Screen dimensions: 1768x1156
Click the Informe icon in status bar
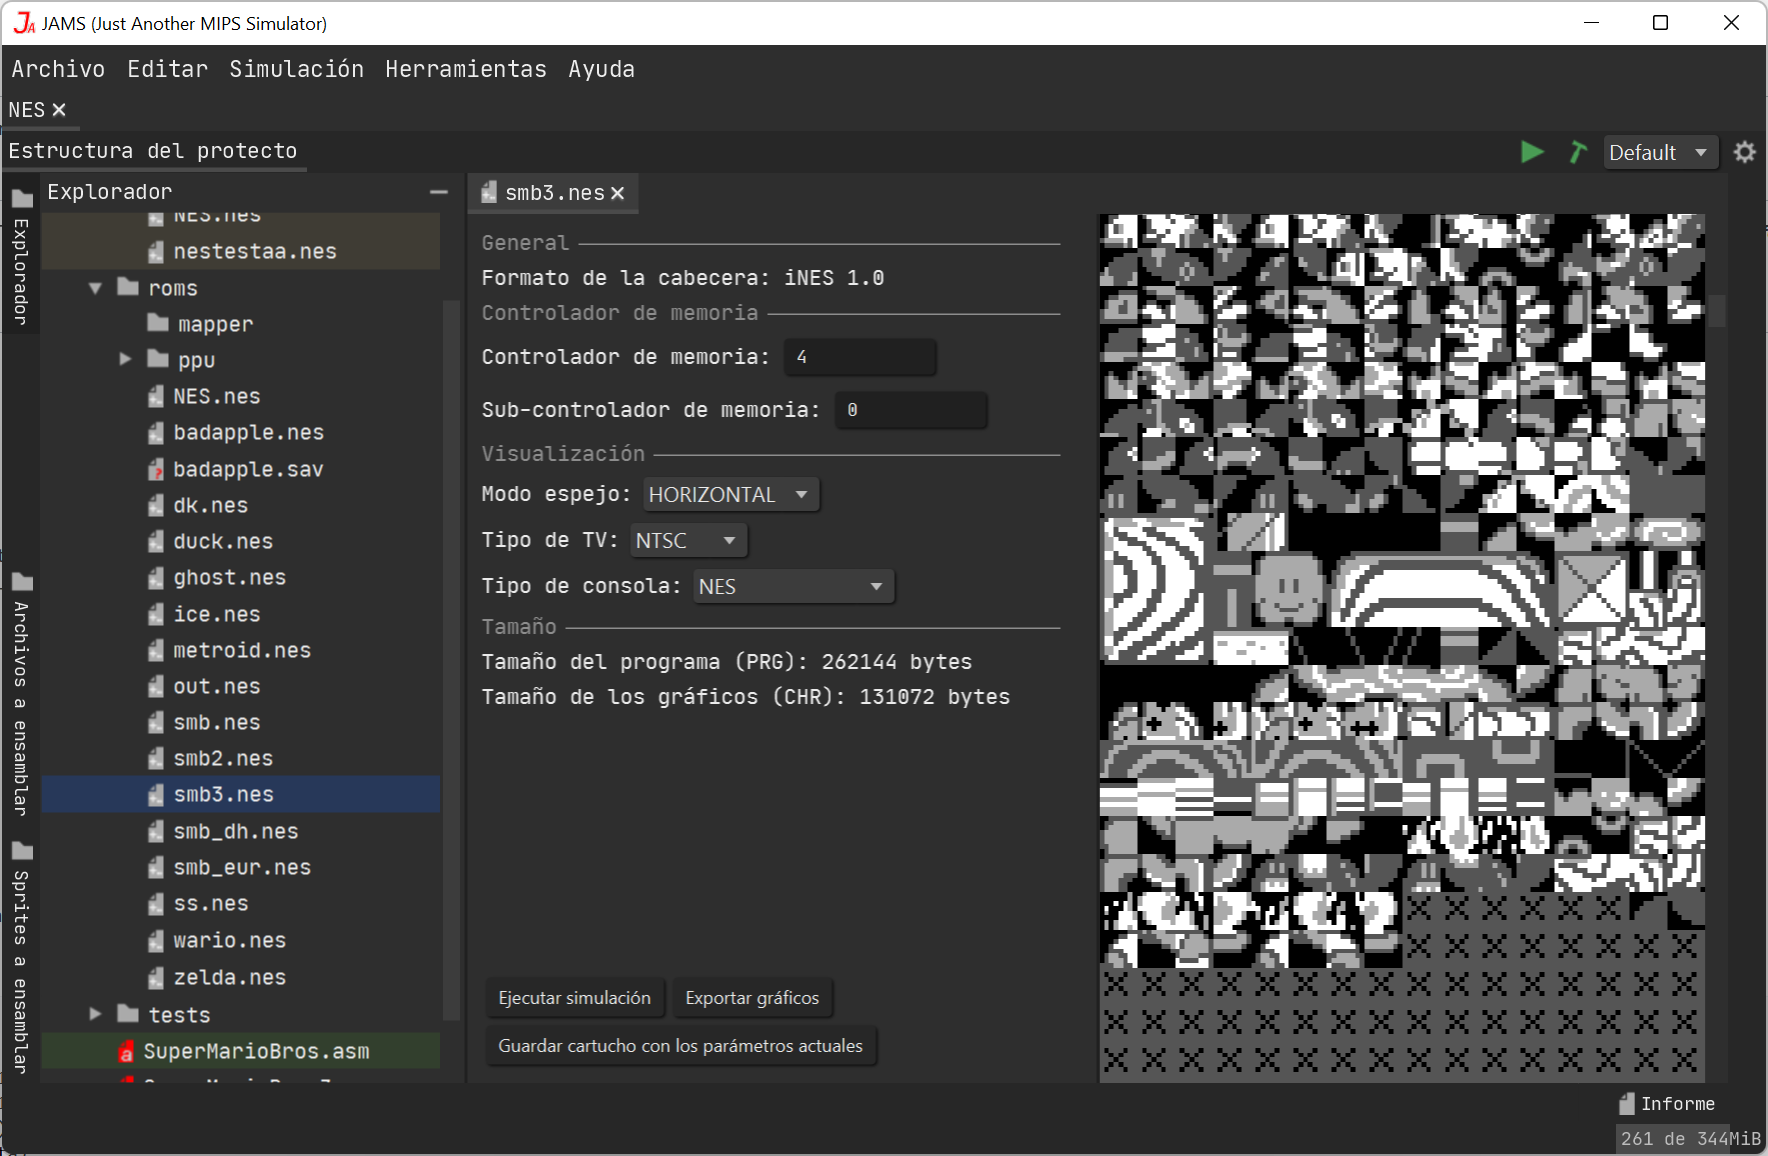[x=1627, y=1103]
